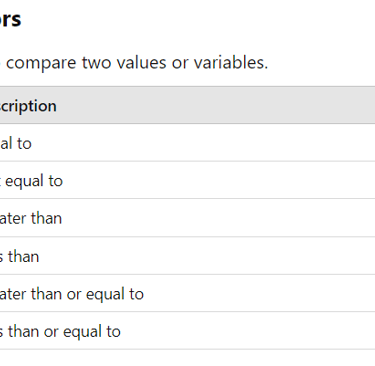The image size is (375, 366).
Task: Click the word 'variables' in the paragraph
Action: (x=231, y=62)
